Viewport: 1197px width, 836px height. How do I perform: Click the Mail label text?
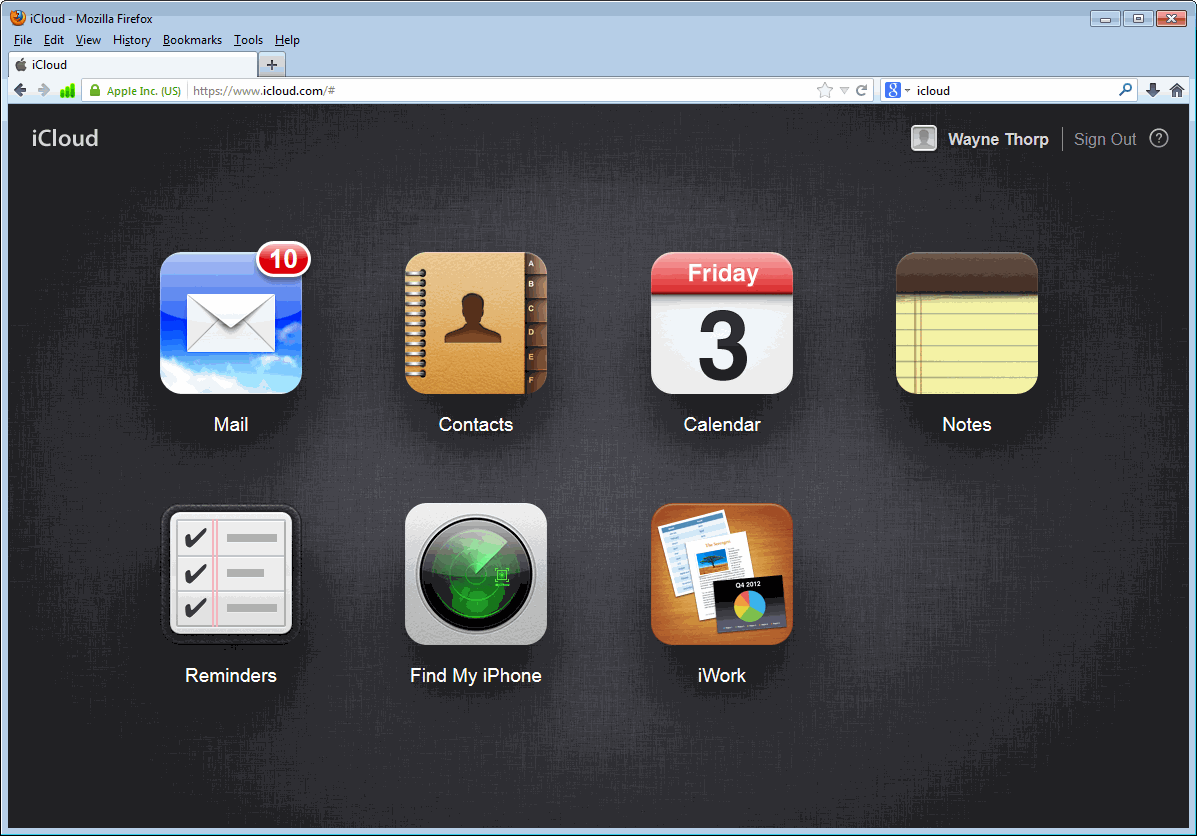[231, 424]
